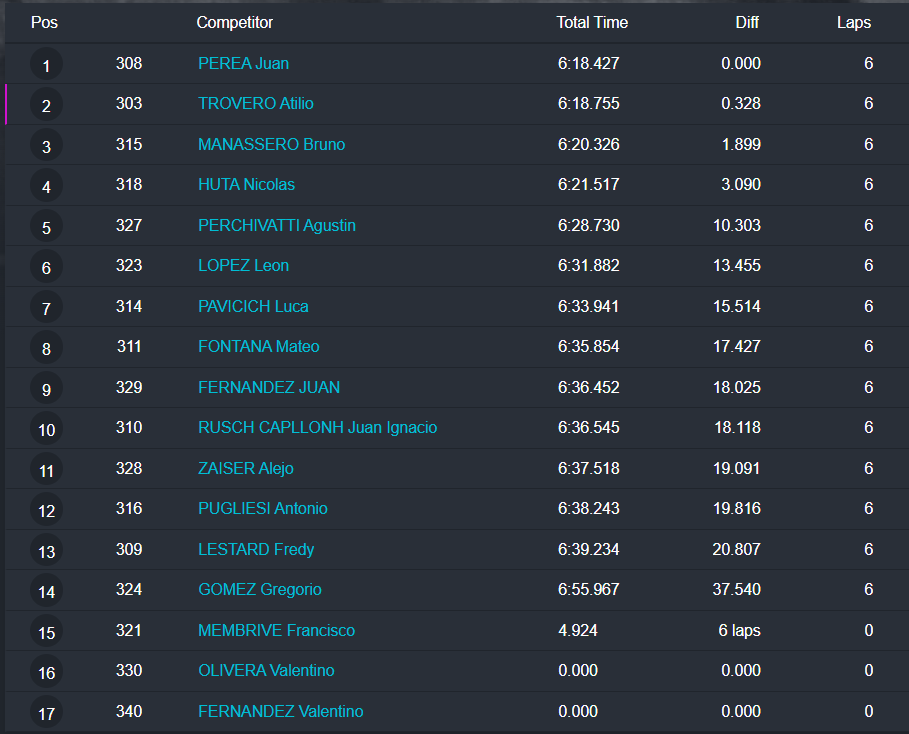This screenshot has height=734, width=909.
Task: Select the position 10 circle badge
Action: (46, 430)
